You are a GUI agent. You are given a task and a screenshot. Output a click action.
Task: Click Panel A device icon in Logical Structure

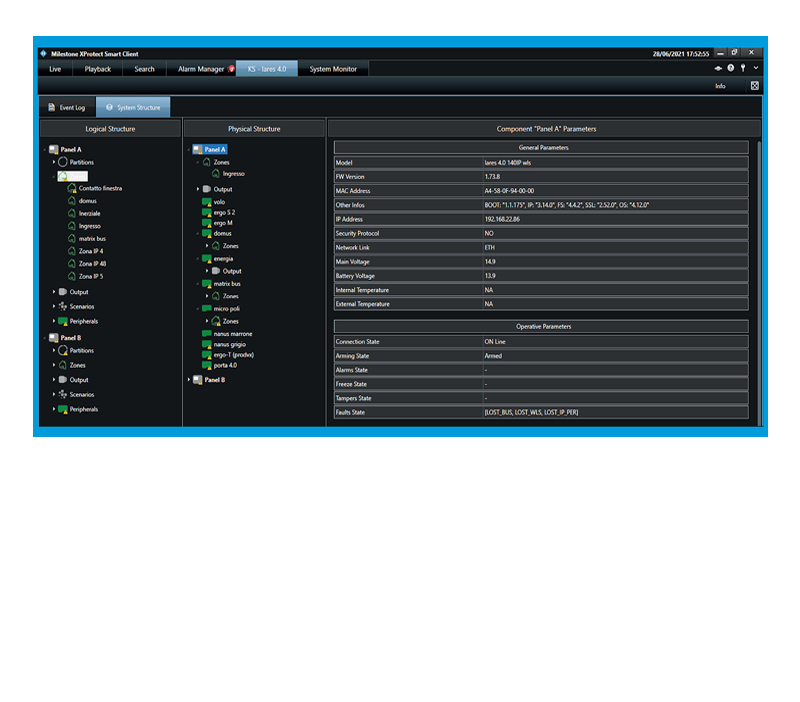coord(54,149)
